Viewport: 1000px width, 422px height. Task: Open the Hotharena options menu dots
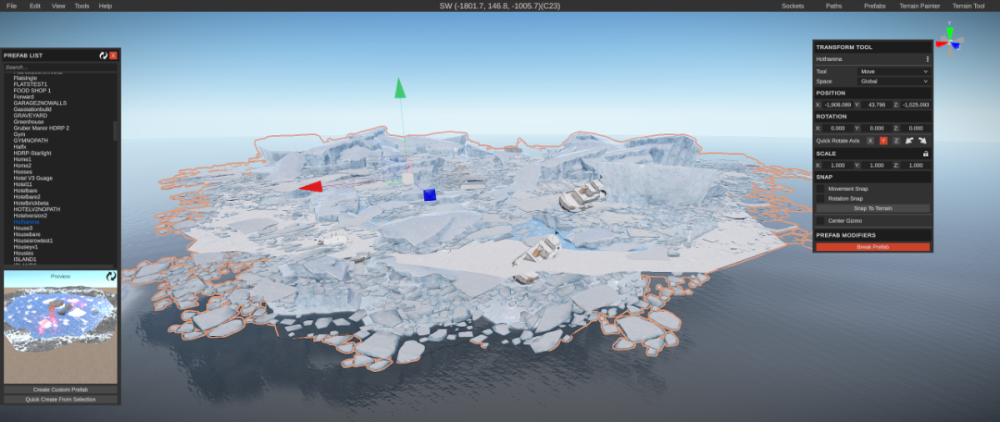[x=926, y=59]
